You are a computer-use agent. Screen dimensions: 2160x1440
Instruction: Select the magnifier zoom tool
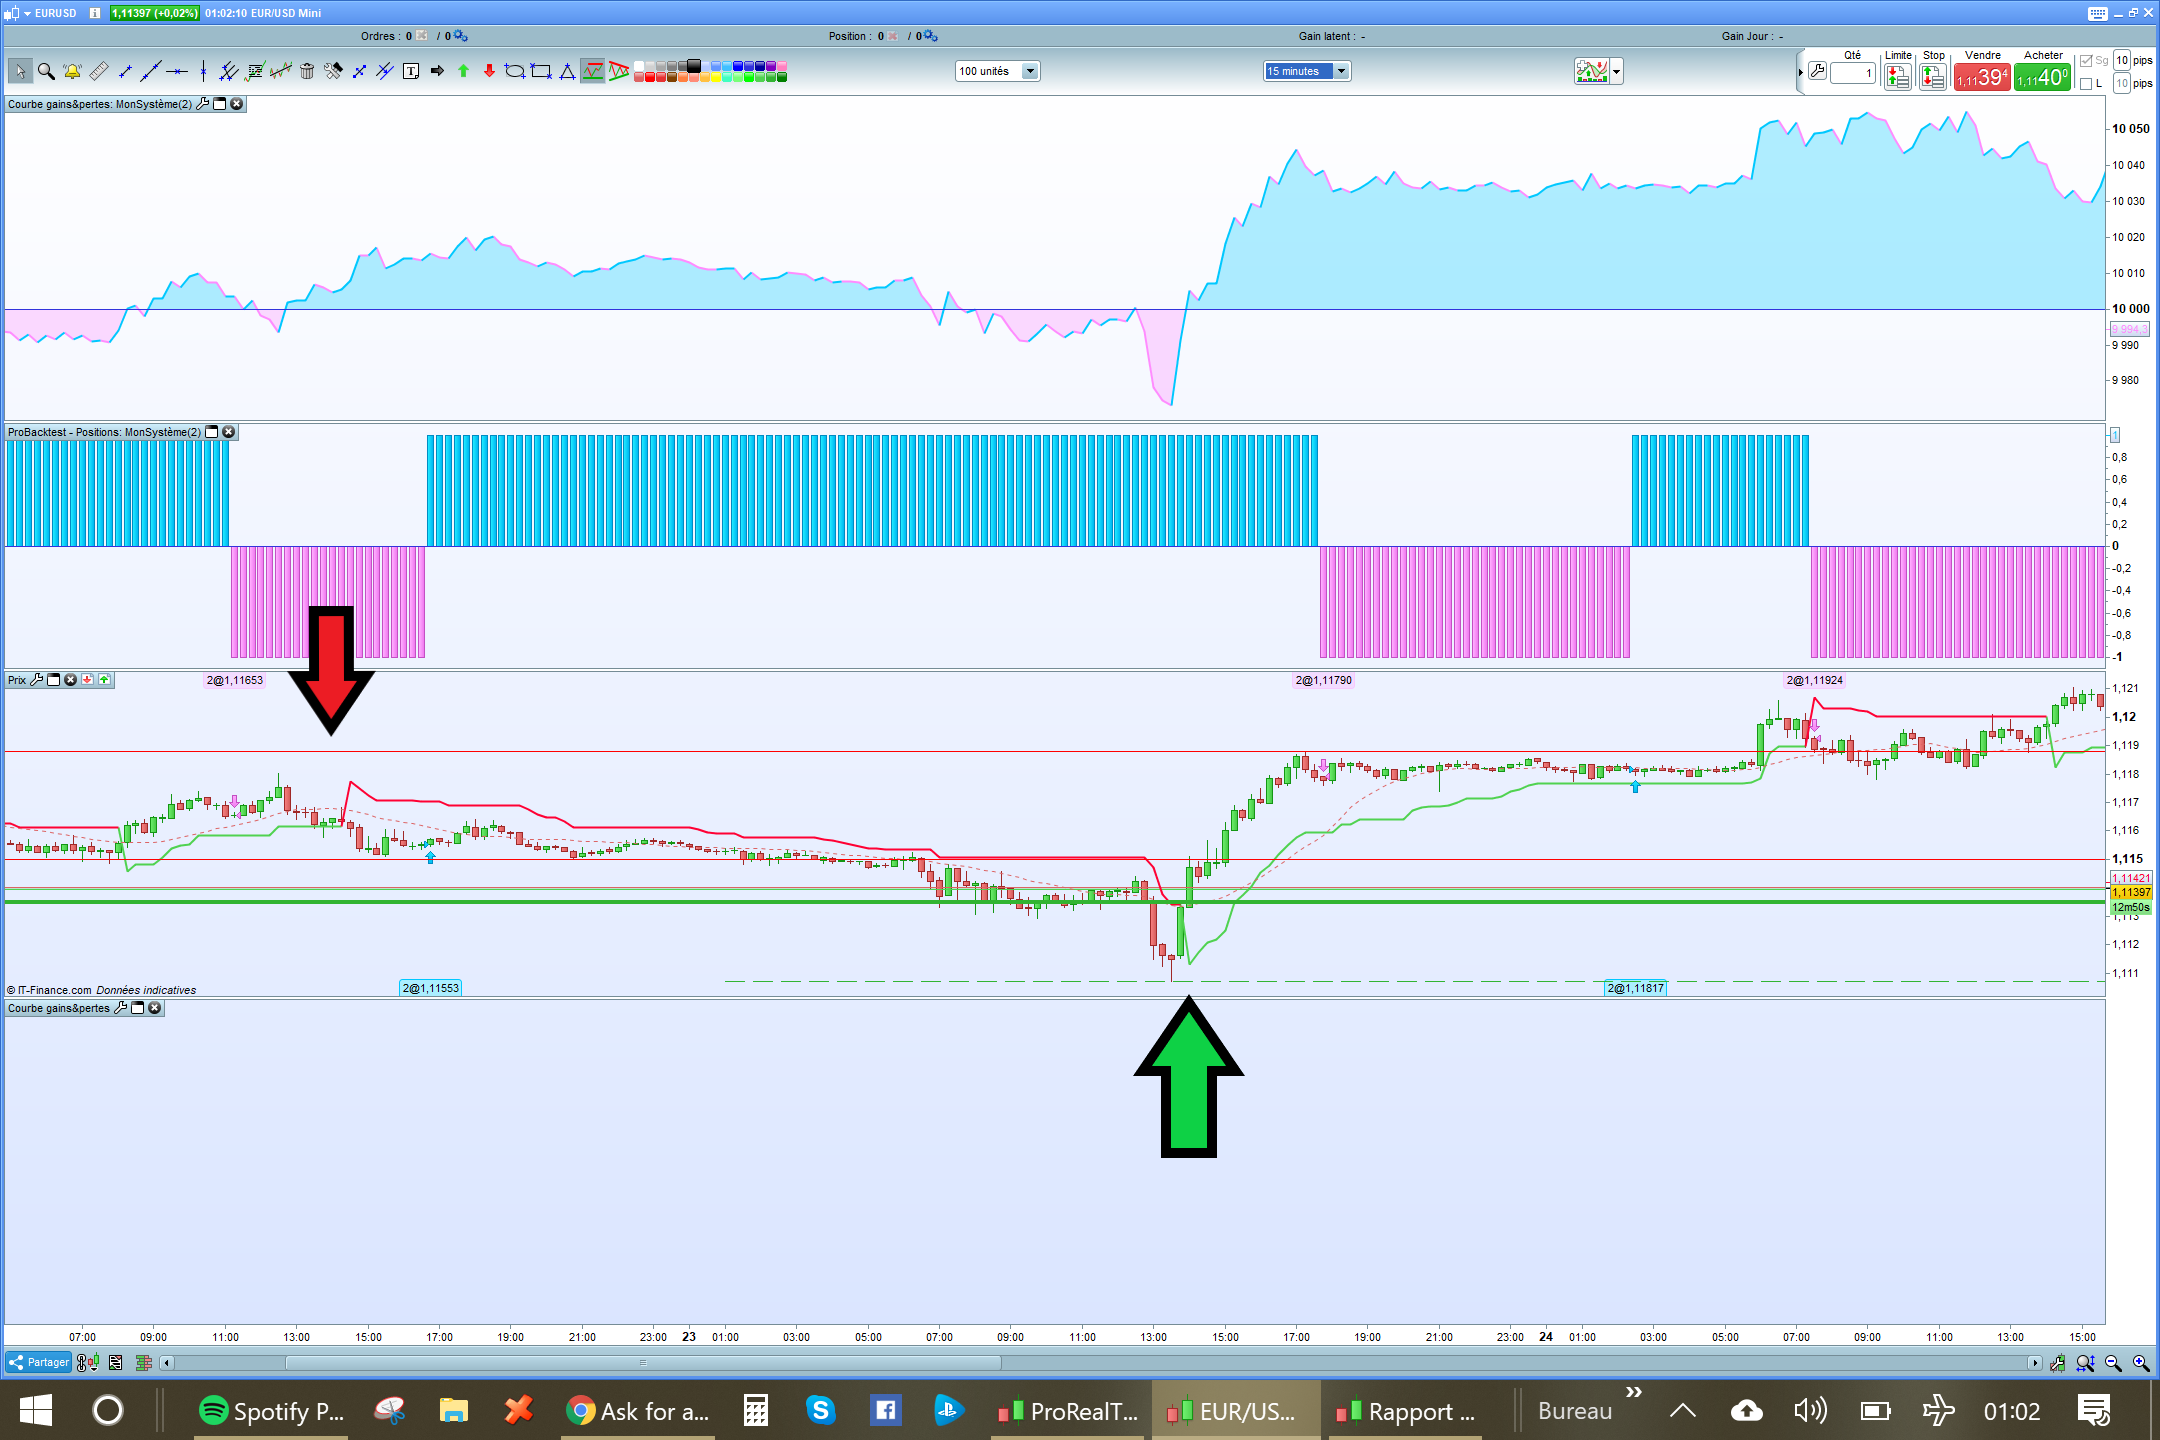pos(46,71)
